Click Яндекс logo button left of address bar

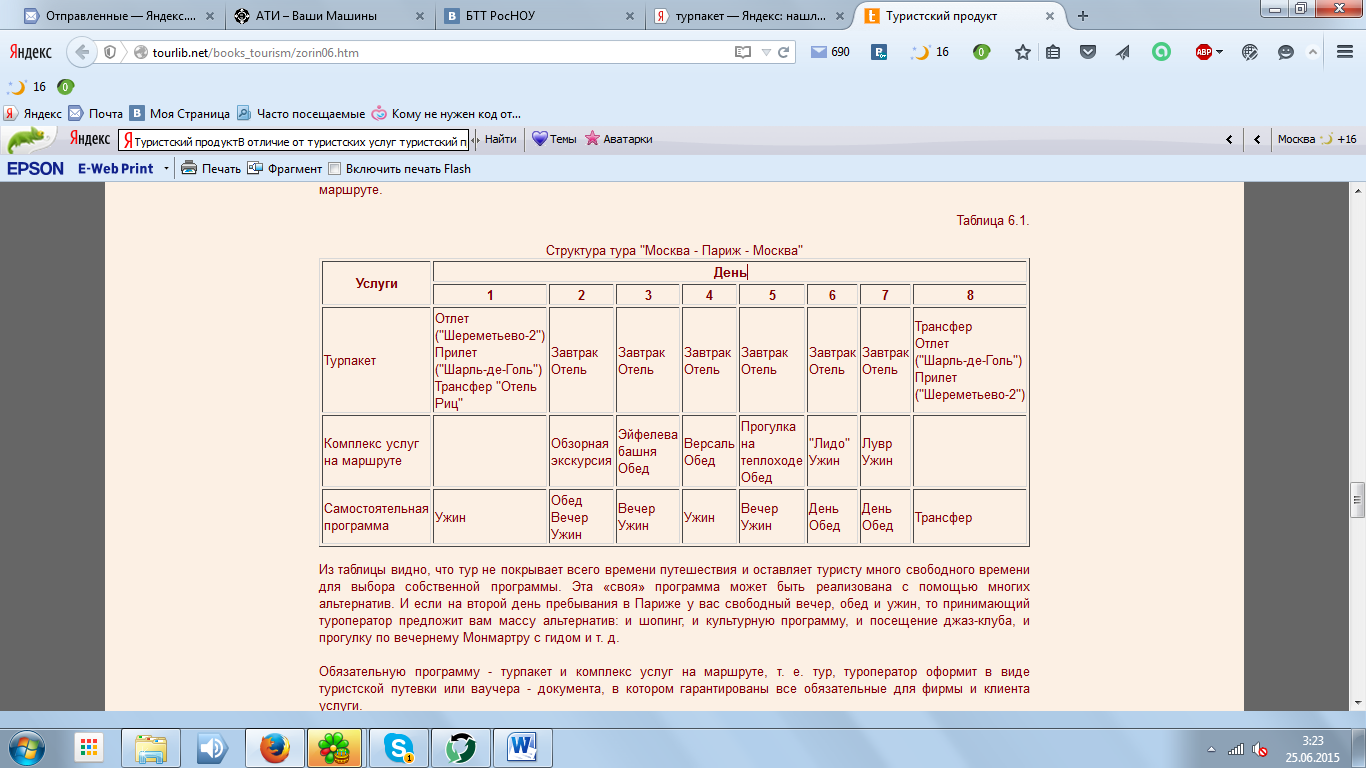pyautogui.click(x=32, y=52)
